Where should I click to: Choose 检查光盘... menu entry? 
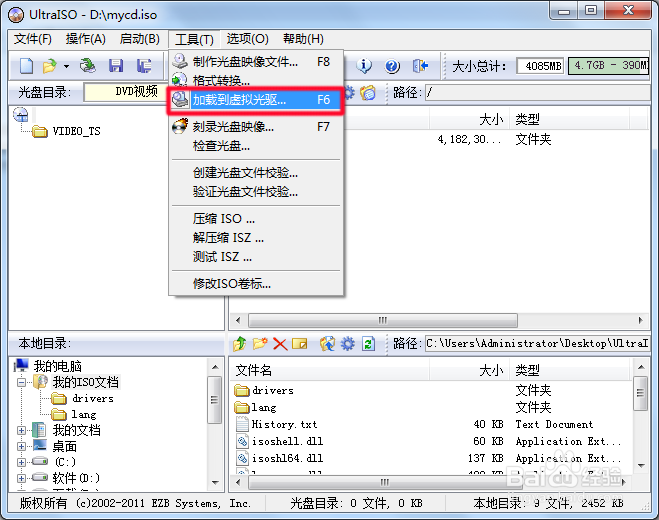point(256,146)
